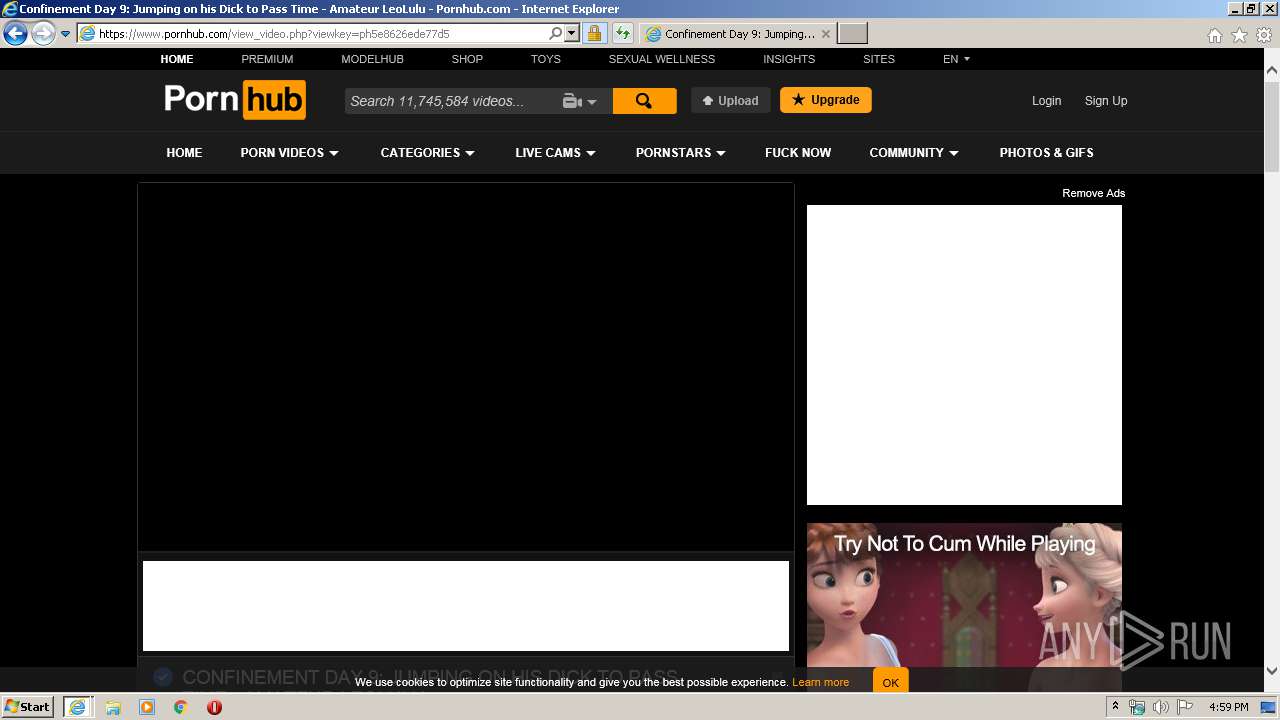This screenshot has width=1280, height=720.
Task: Click the network tray icon
Action: pos(1137,707)
